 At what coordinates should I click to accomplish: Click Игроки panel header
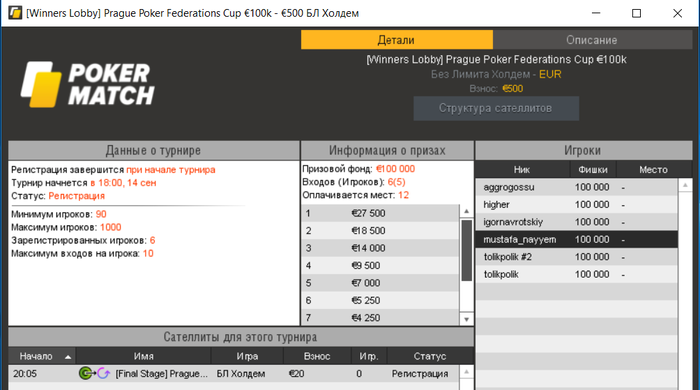click(583, 150)
